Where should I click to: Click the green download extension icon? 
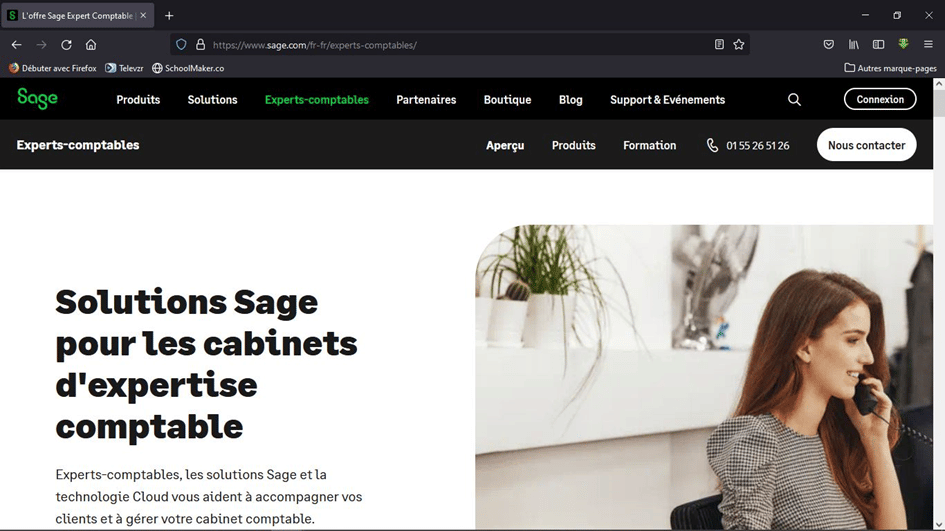(x=903, y=44)
